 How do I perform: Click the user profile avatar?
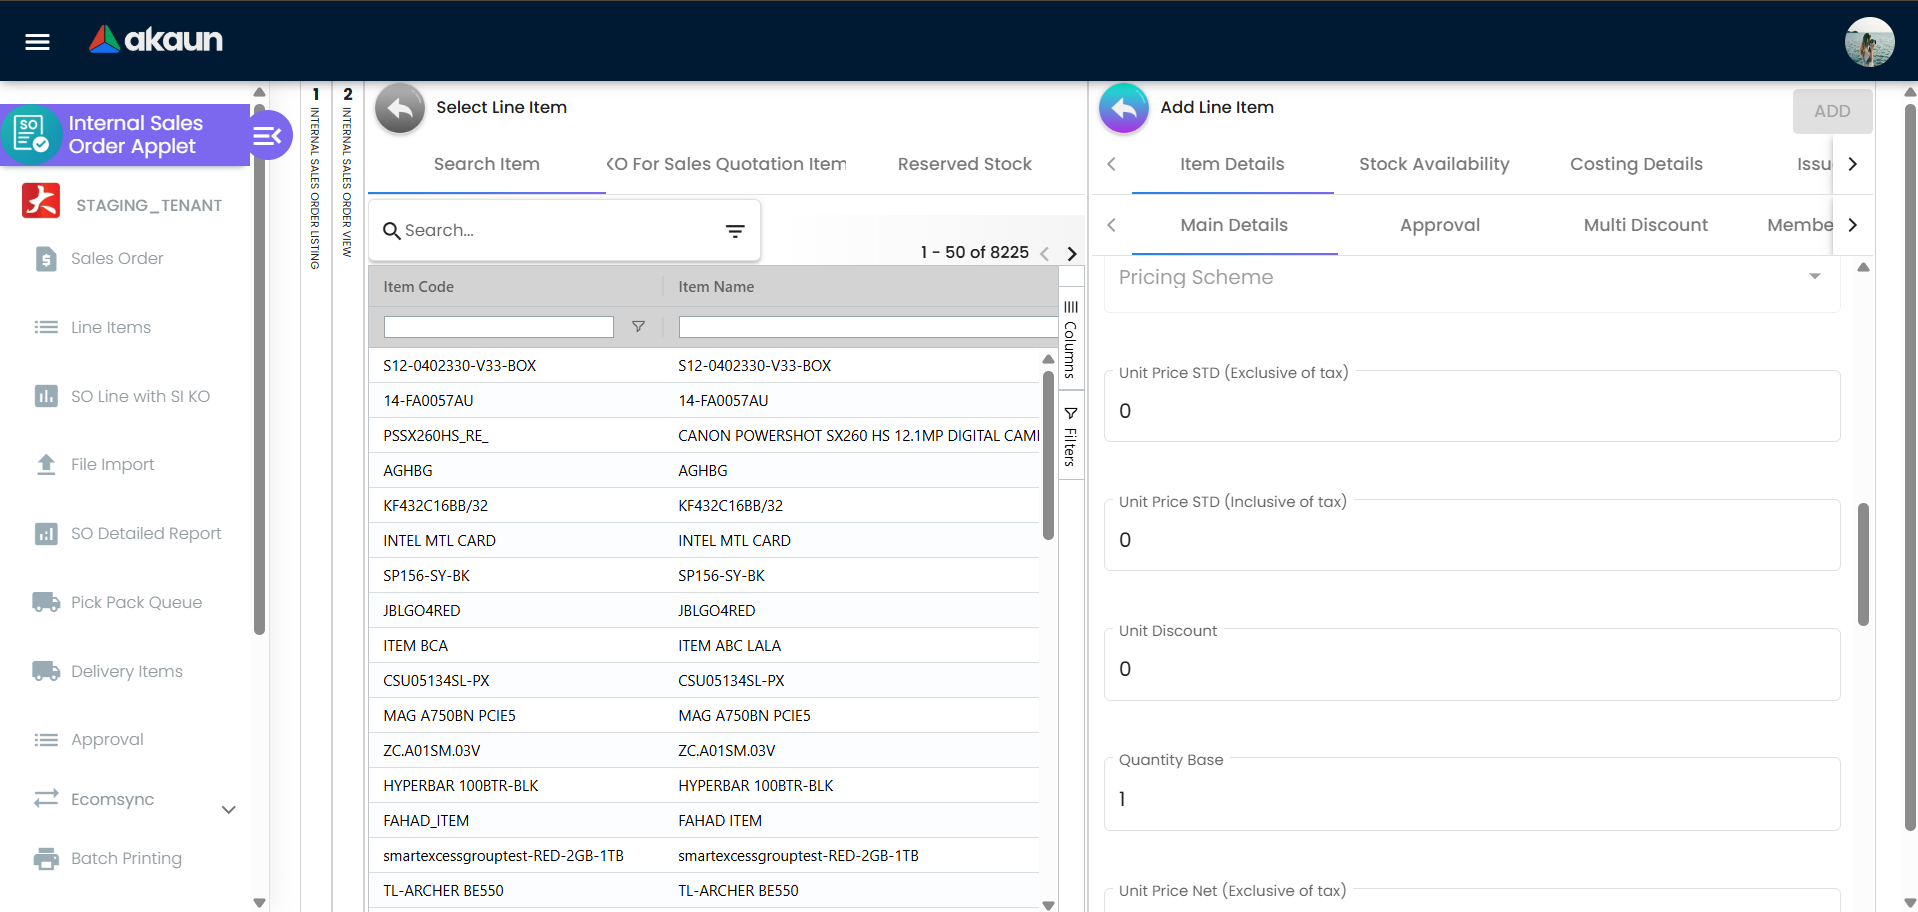point(1868,42)
